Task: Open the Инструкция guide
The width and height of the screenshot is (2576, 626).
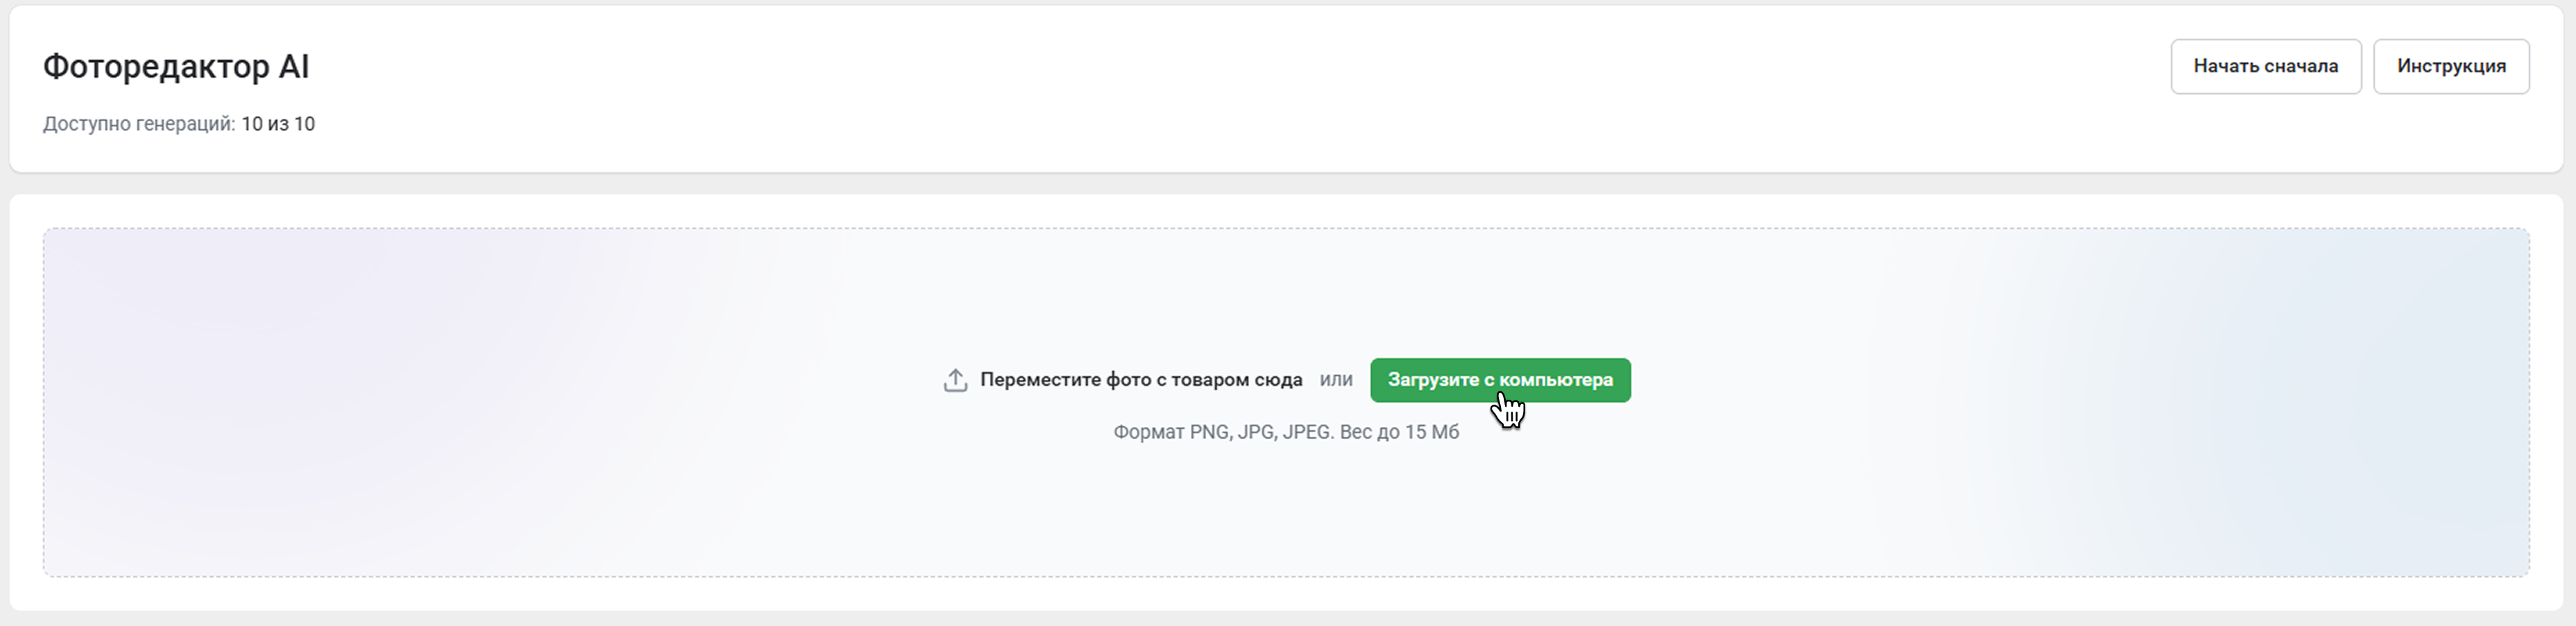Action: 2450,66
